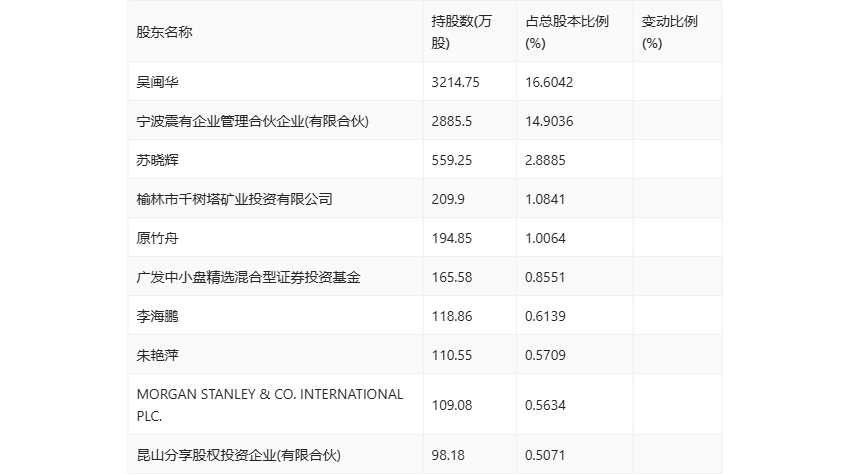
Task: Select shareholder name 朱艳萍
Action: tap(157, 355)
